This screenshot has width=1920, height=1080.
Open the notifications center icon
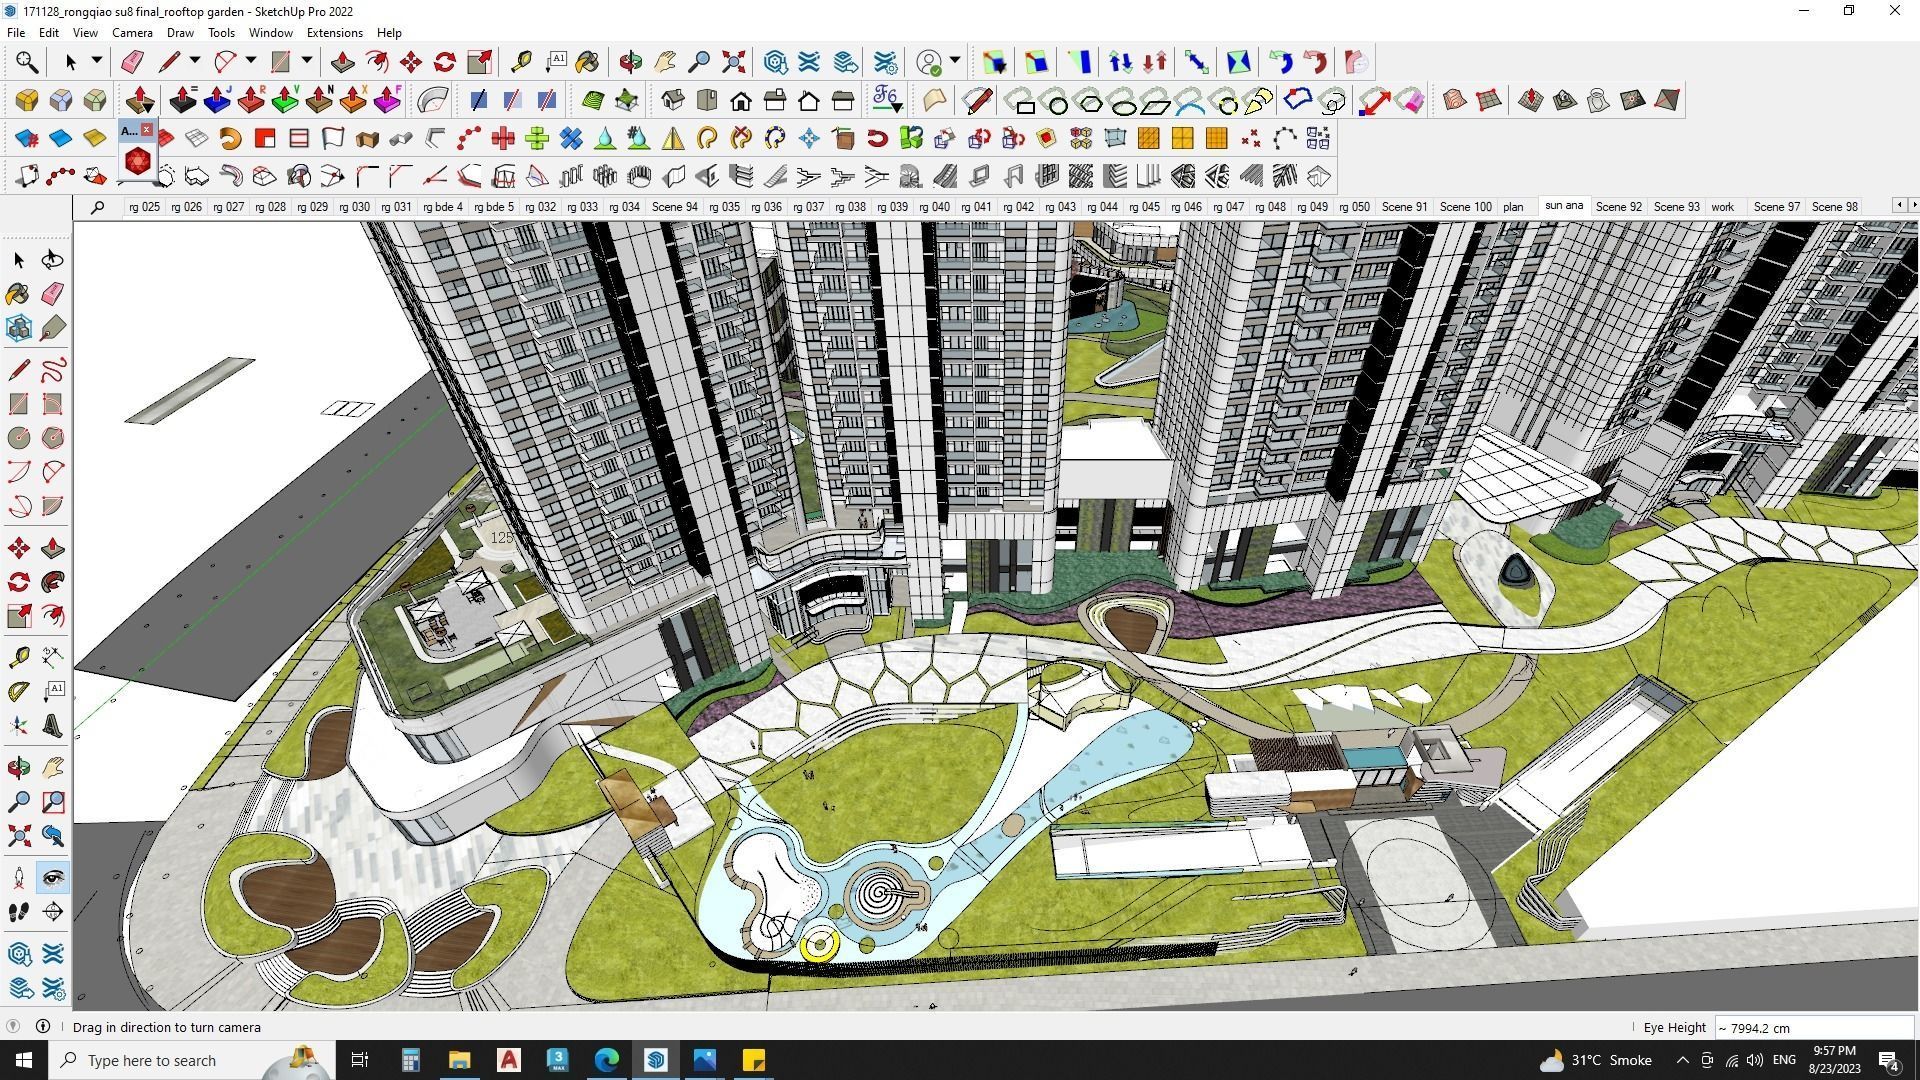pyautogui.click(x=1889, y=1060)
